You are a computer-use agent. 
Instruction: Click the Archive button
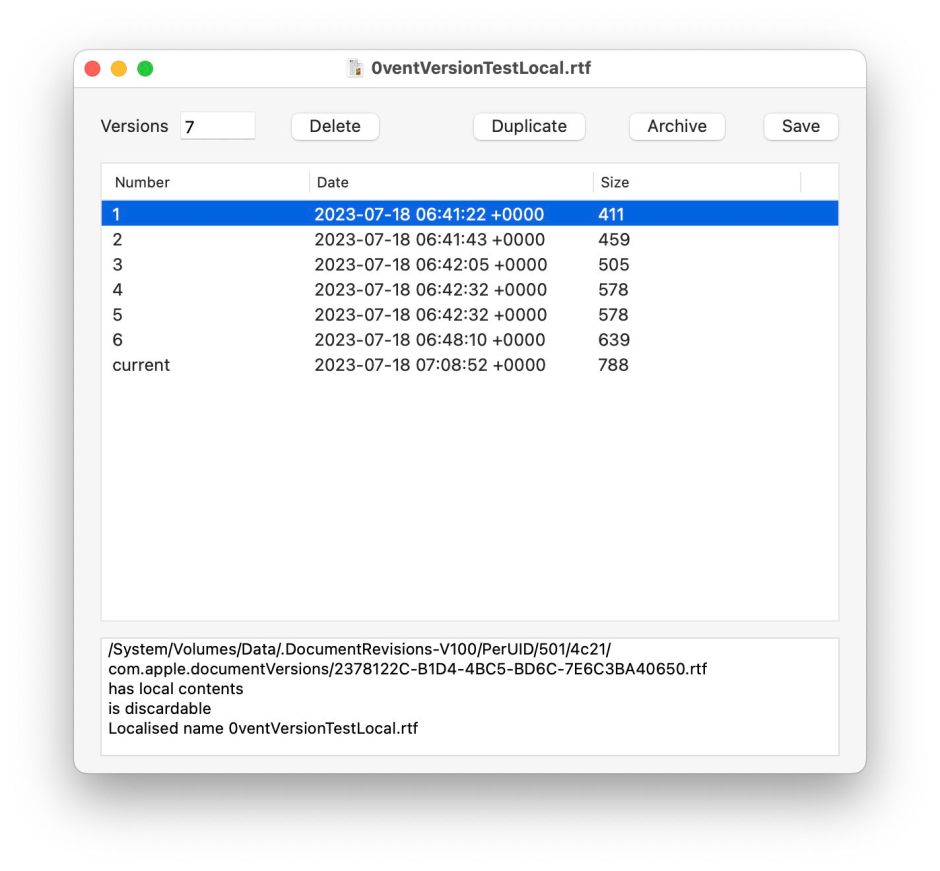pos(676,126)
